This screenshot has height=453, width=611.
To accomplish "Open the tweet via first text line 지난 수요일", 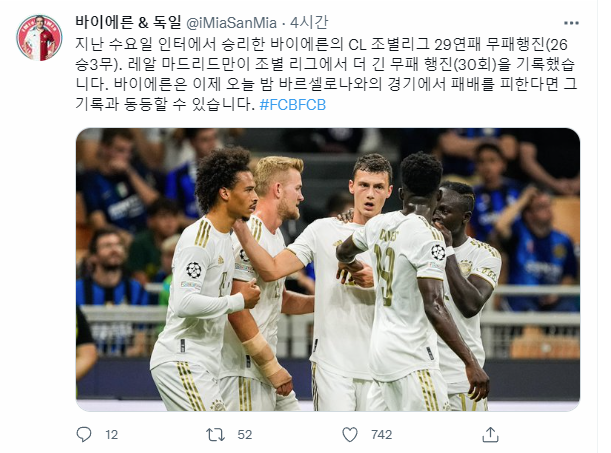I will click(x=321, y=45).
